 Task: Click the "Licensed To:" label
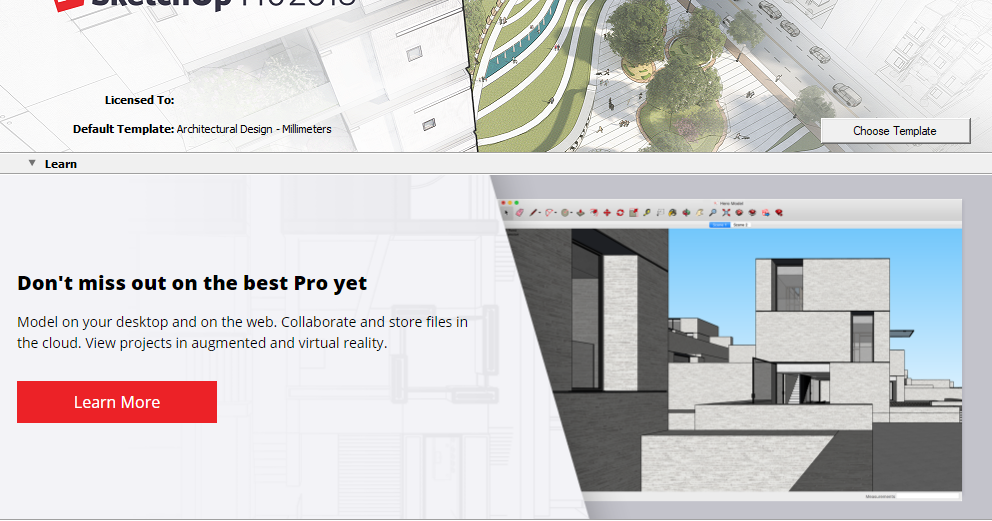pyautogui.click(x=139, y=100)
